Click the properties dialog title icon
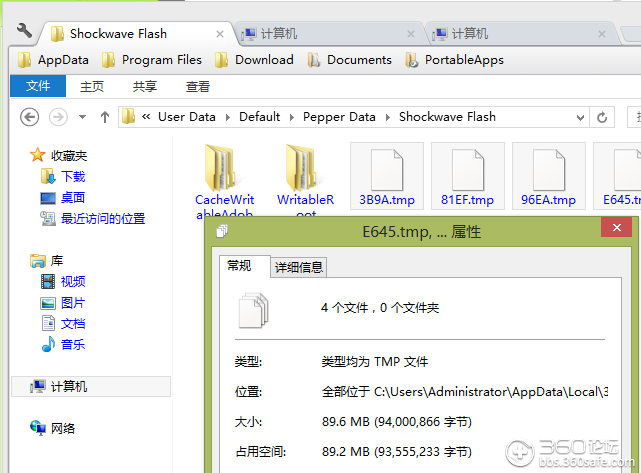 coord(222,231)
